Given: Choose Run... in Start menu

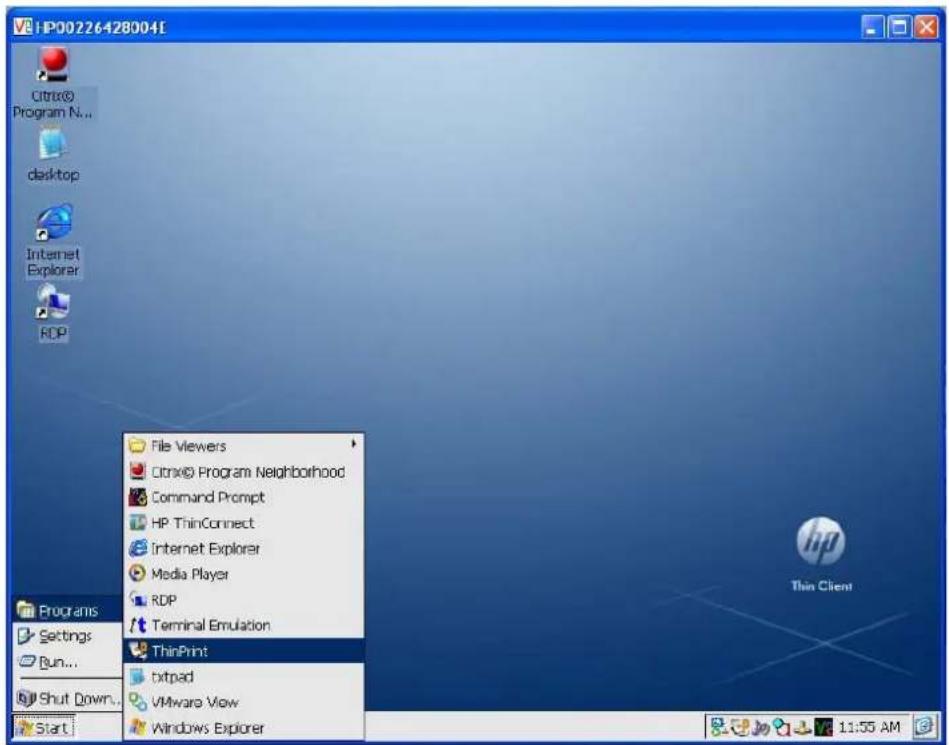Looking at the screenshot, I should pos(68,662).
